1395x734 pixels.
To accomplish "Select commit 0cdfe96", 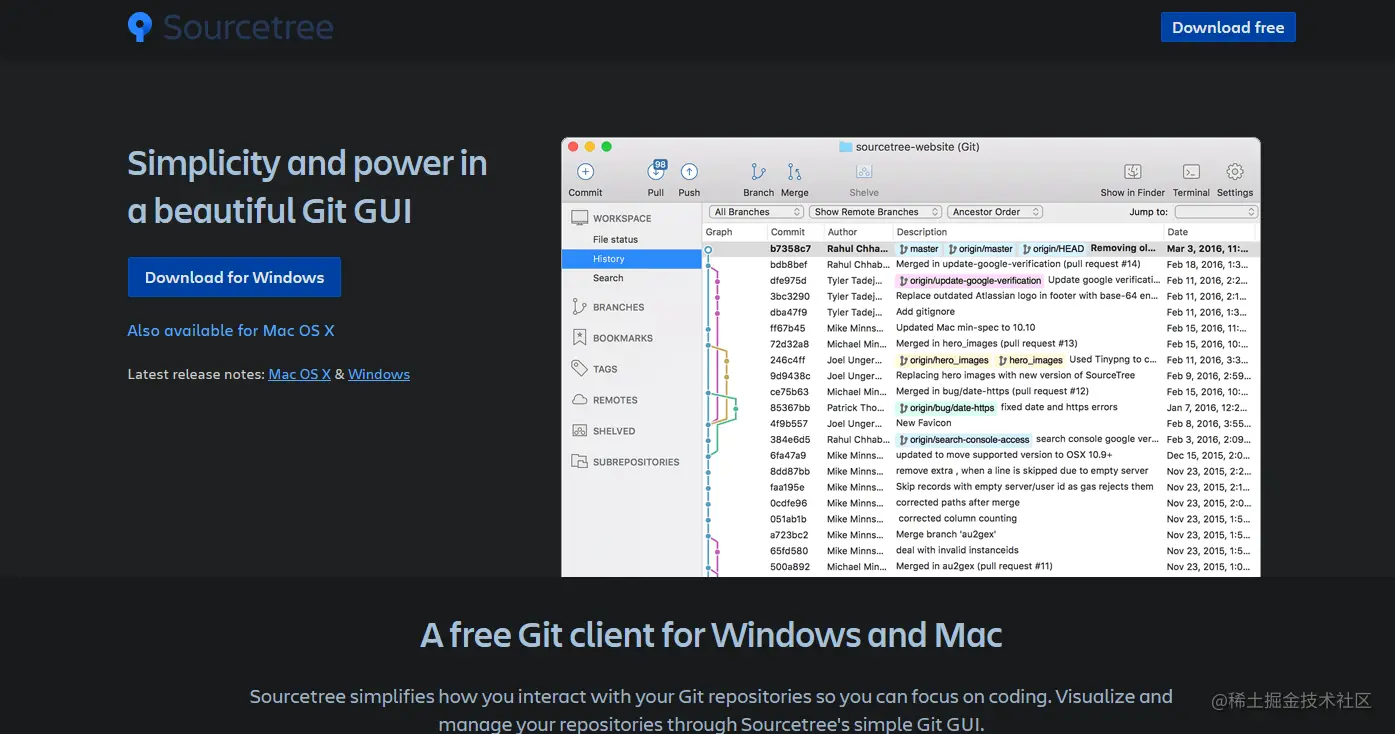I will click(x=981, y=503).
